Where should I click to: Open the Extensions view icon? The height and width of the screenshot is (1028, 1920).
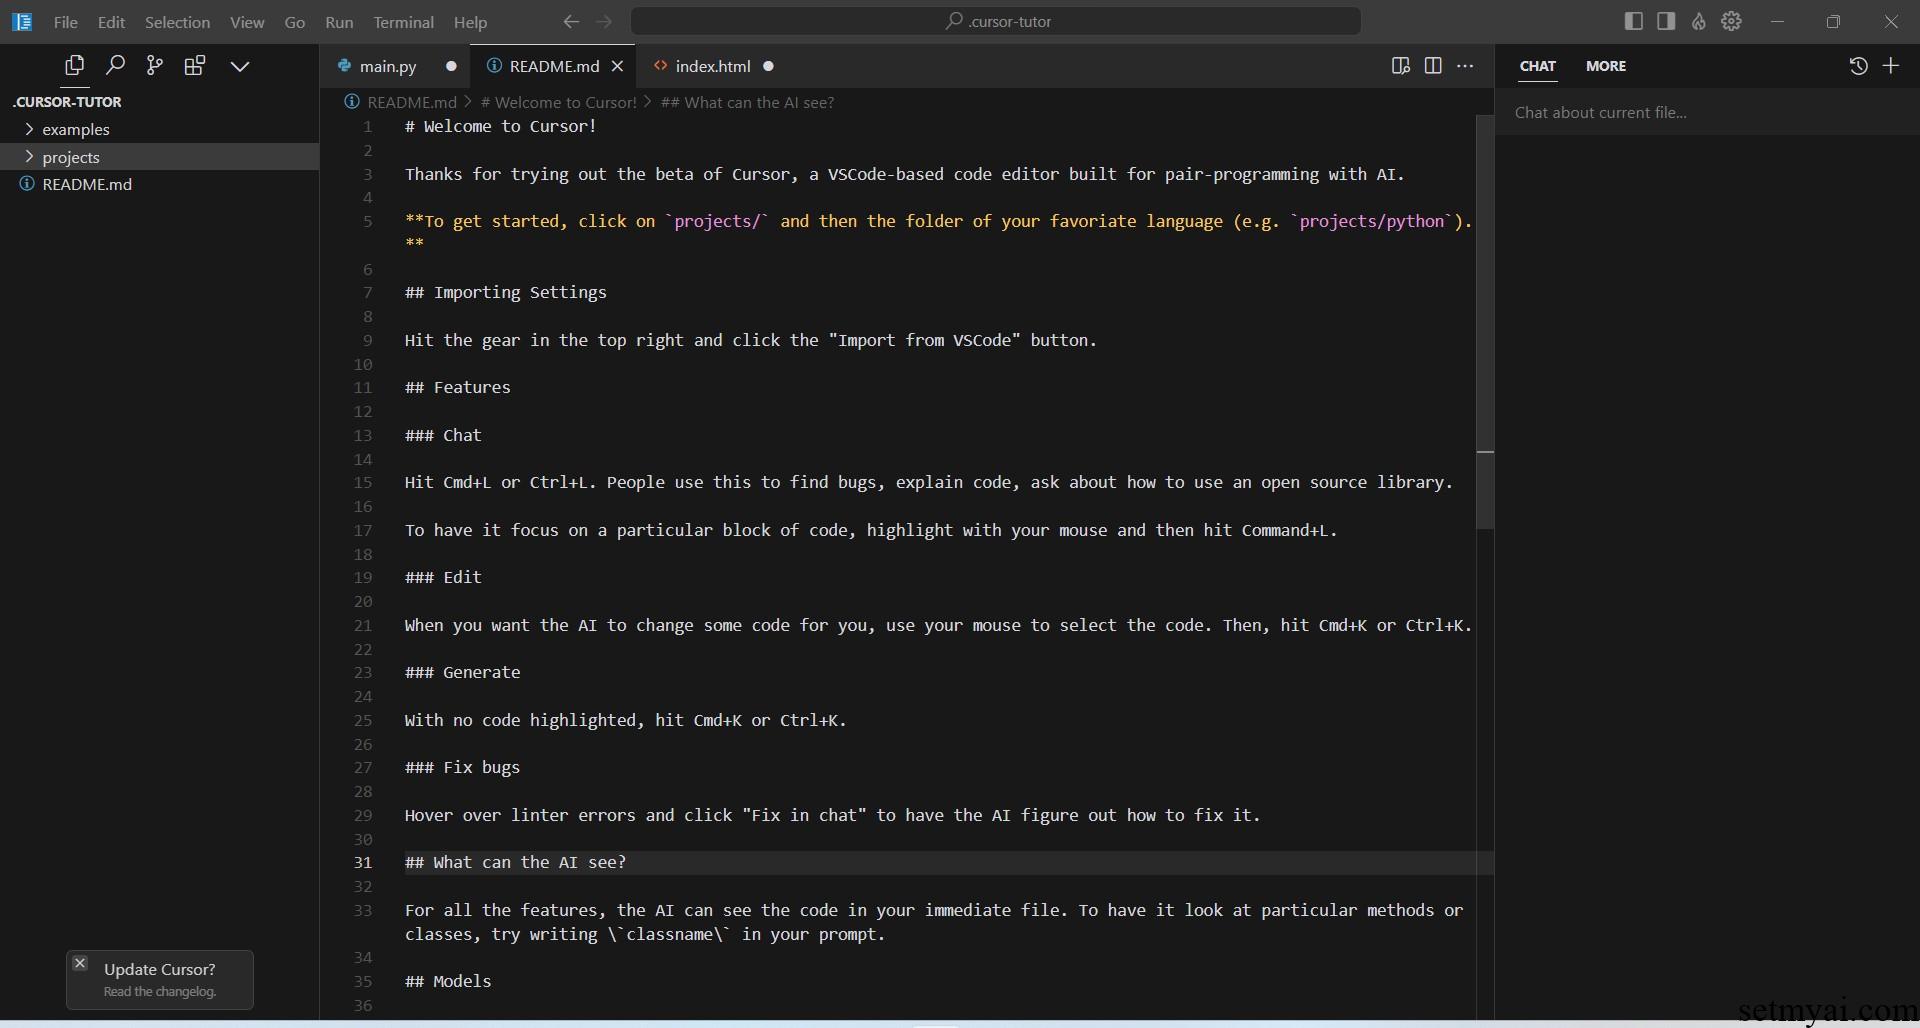(x=195, y=66)
